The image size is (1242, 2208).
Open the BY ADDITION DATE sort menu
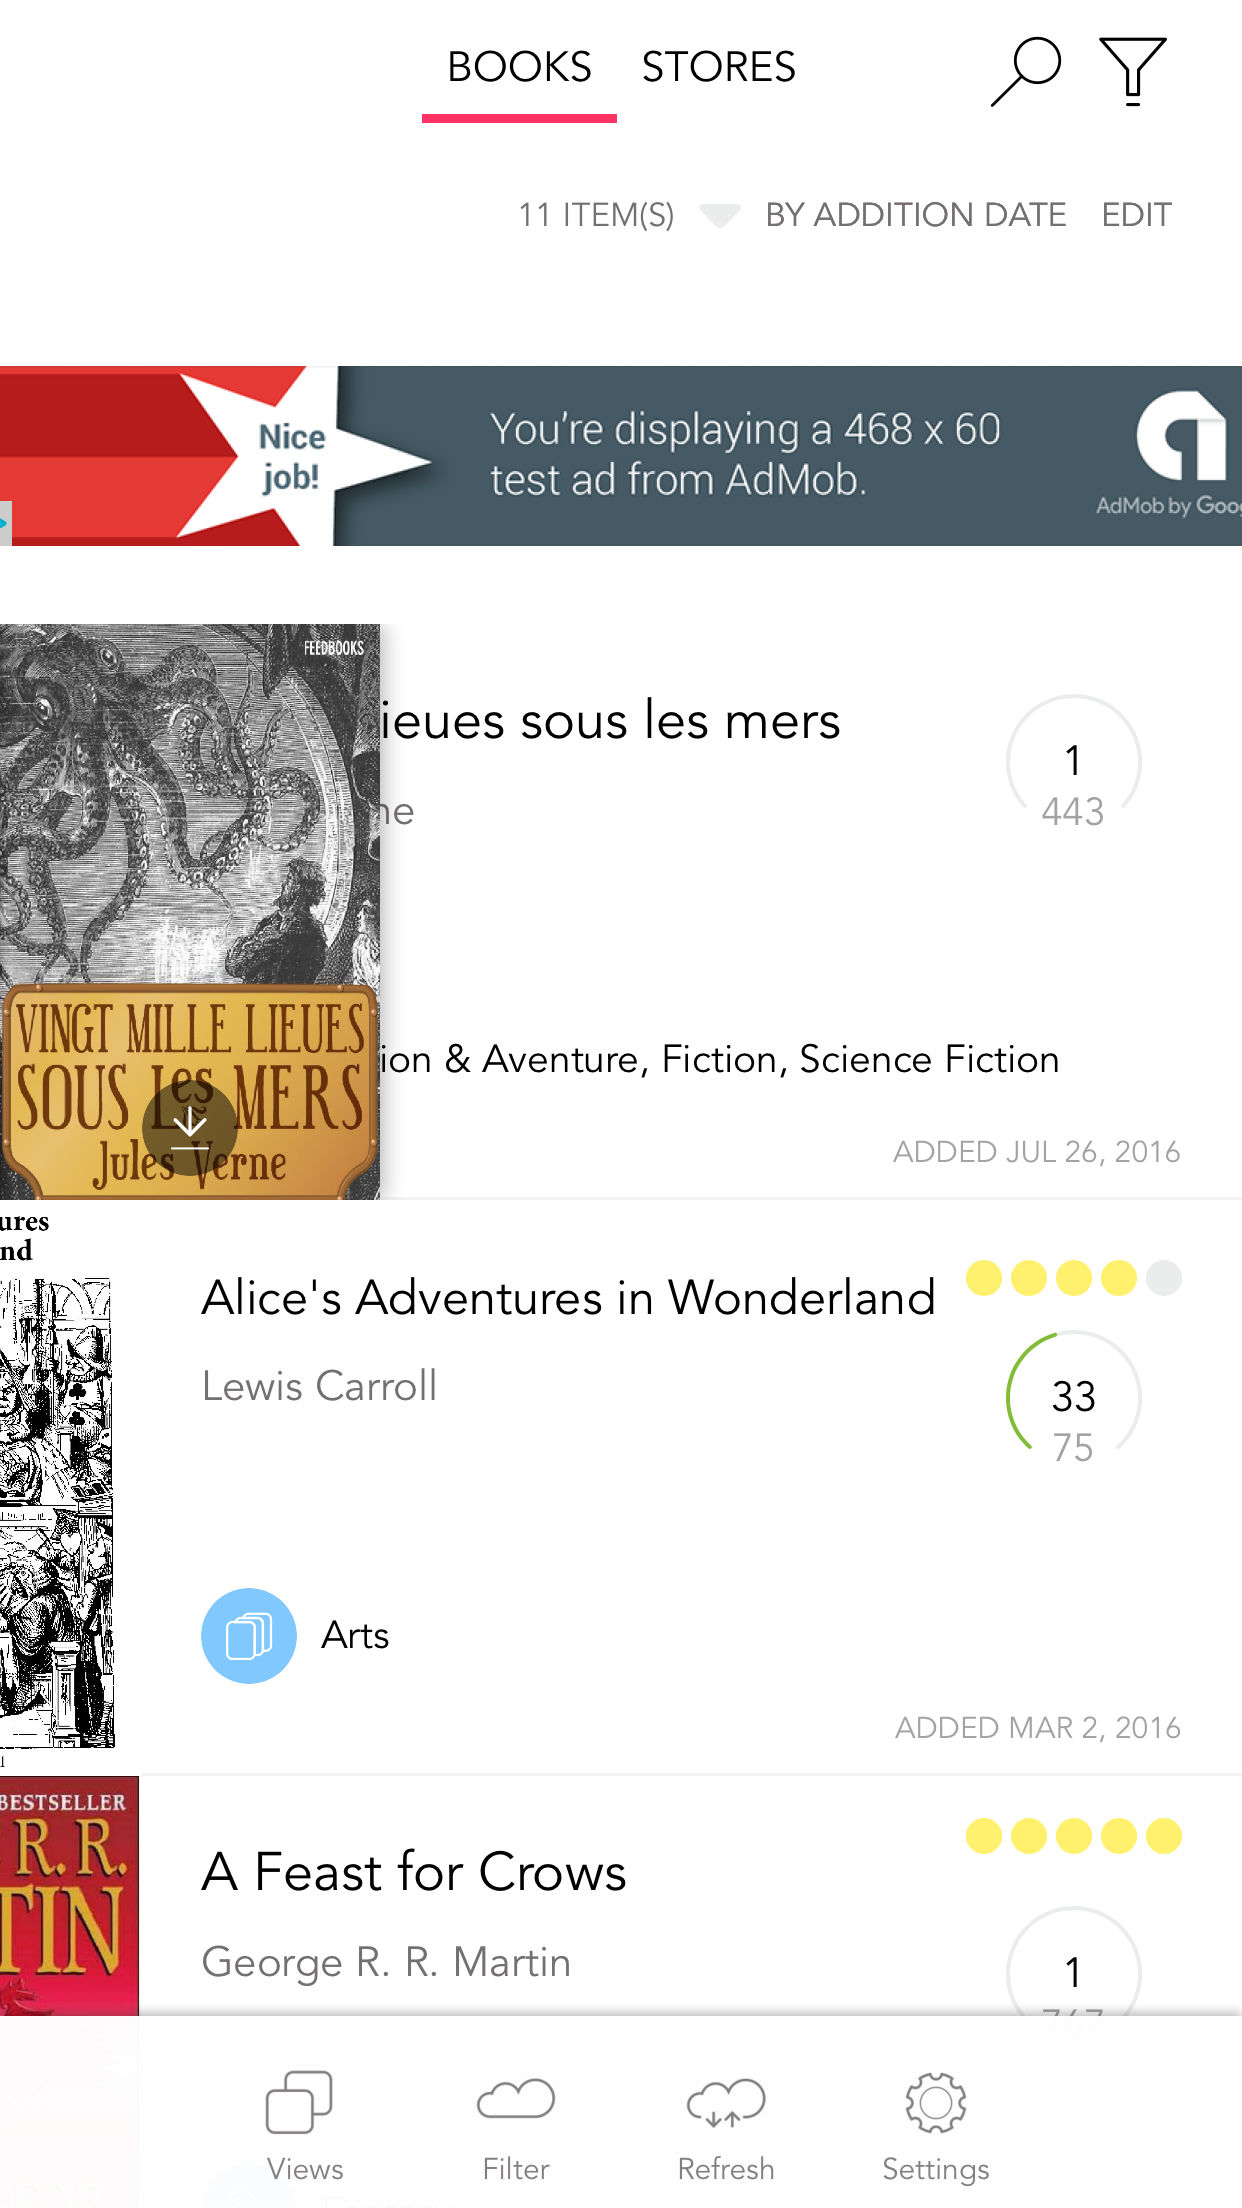[916, 215]
